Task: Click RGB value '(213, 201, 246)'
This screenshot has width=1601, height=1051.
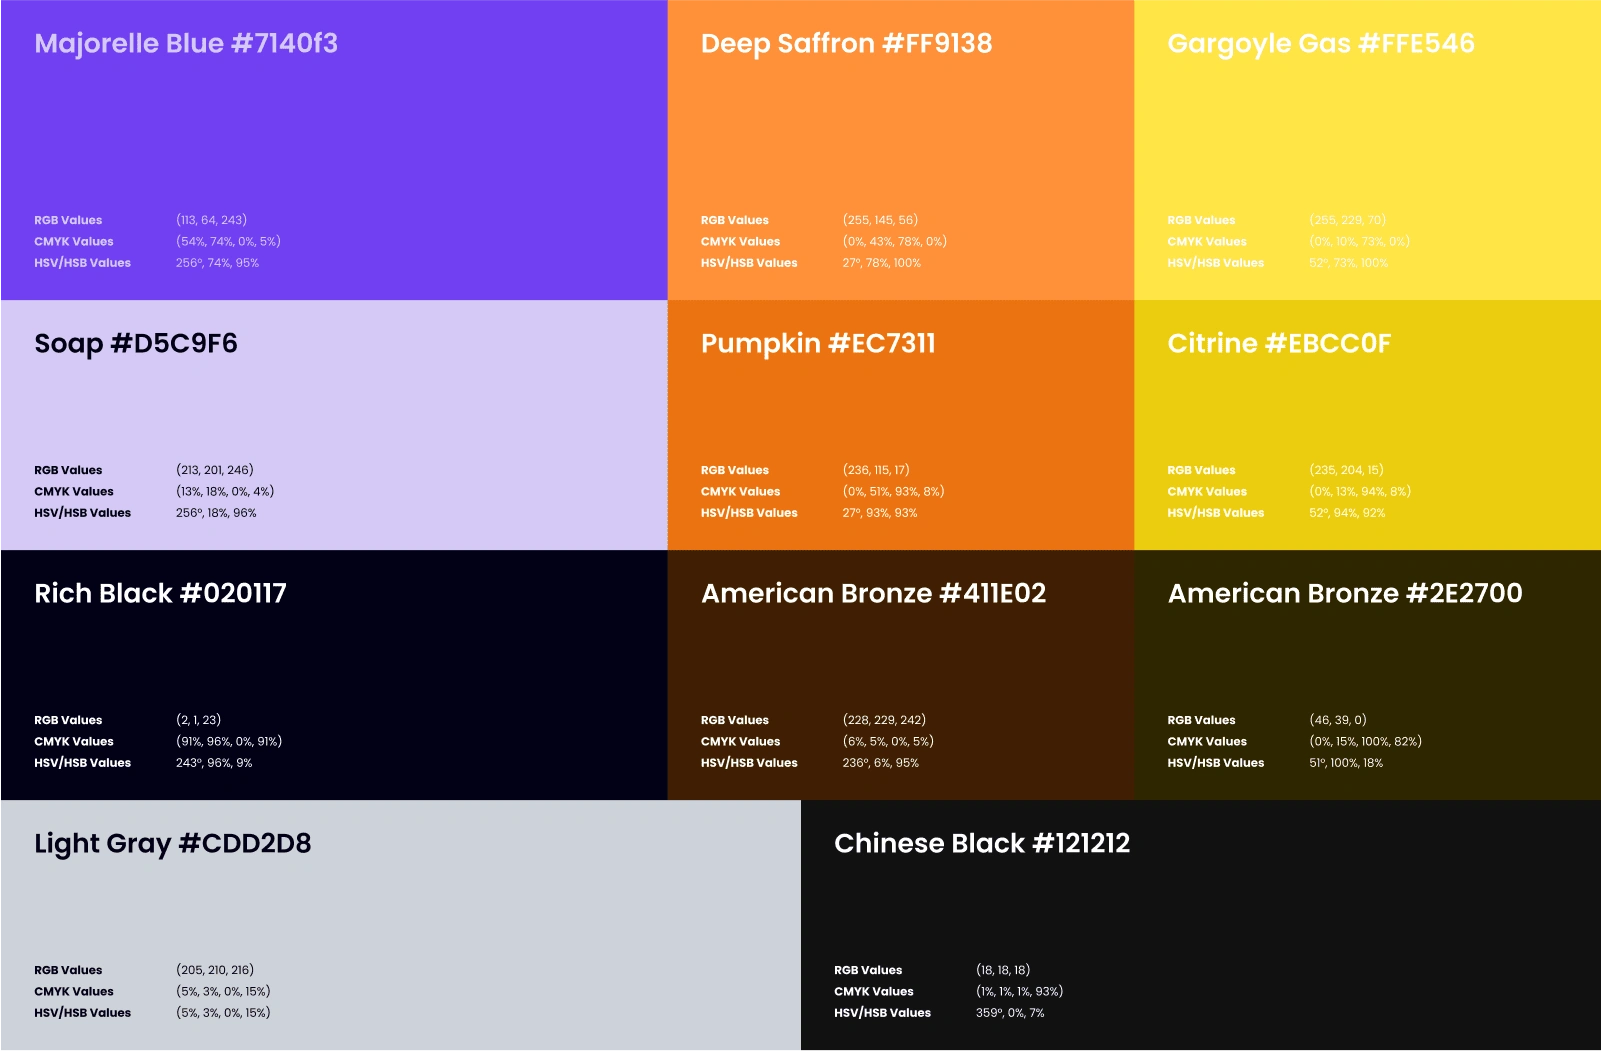Action: pos(215,470)
